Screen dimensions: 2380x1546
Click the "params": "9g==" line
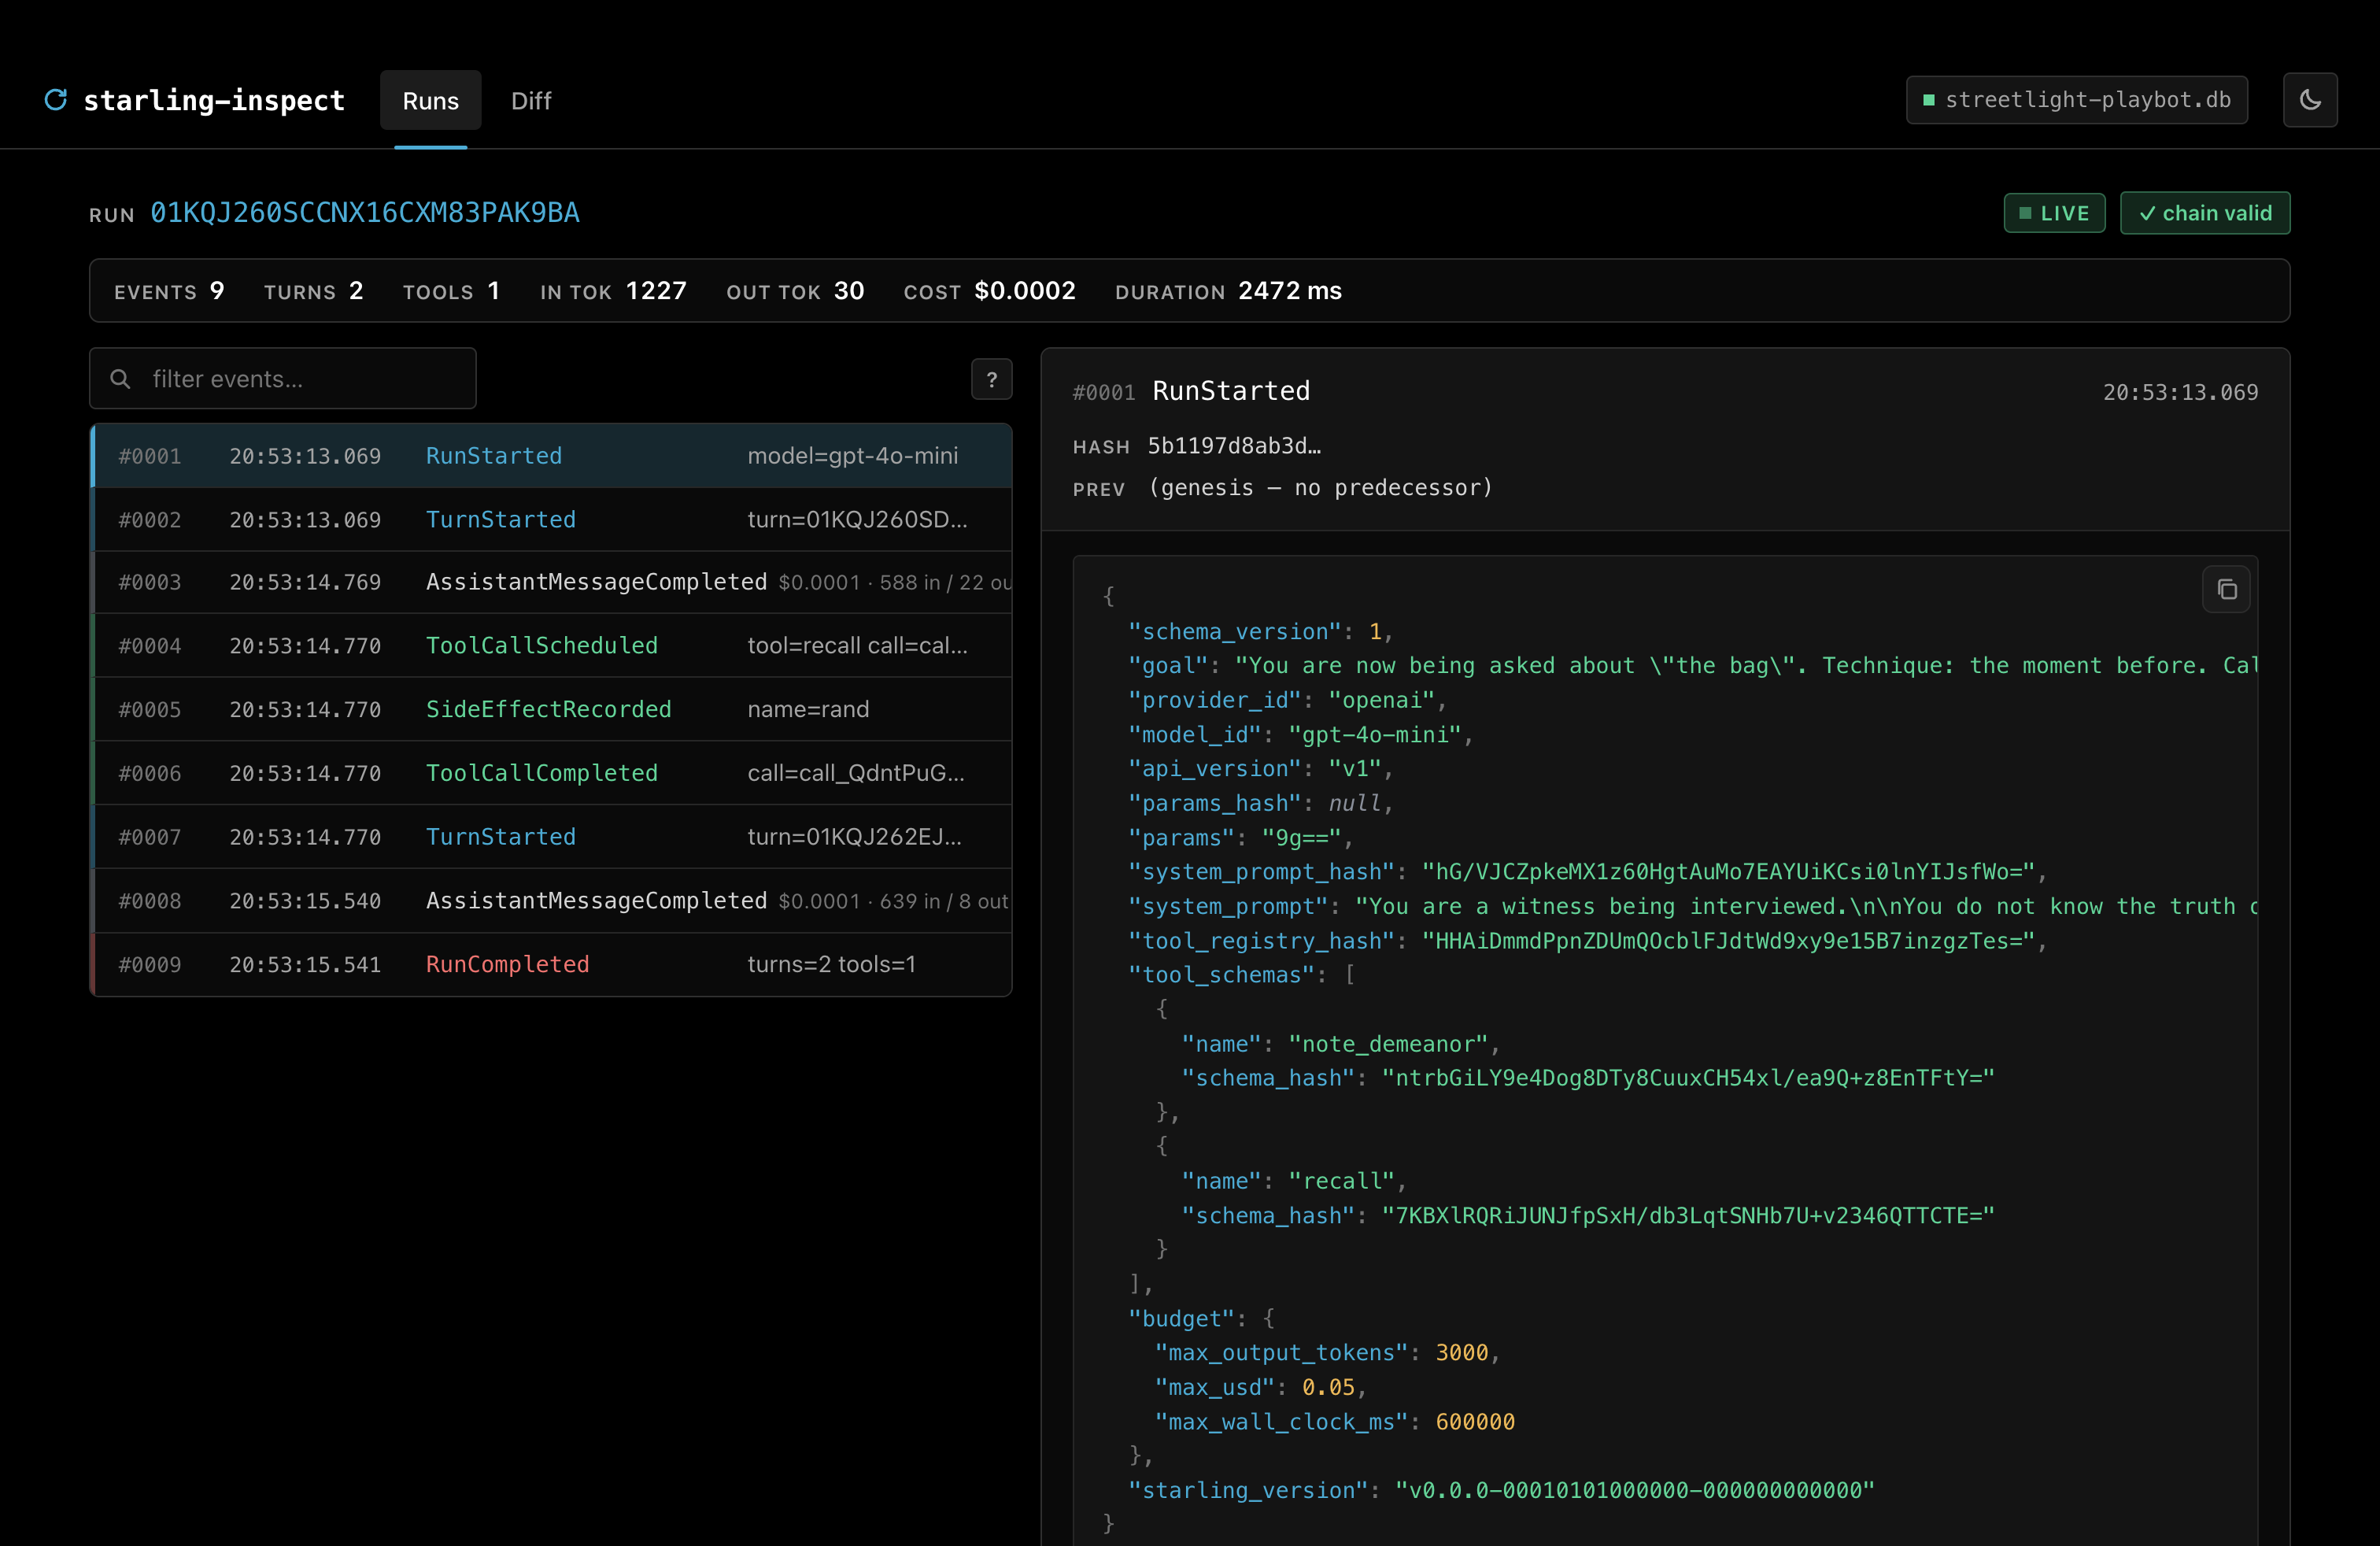point(1241,838)
